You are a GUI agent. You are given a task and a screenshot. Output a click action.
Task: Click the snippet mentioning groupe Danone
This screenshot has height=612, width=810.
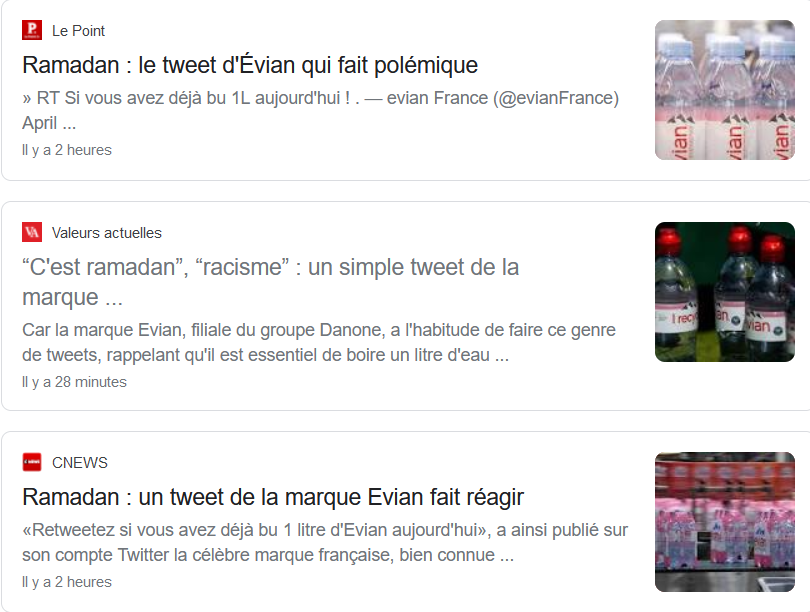319,342
